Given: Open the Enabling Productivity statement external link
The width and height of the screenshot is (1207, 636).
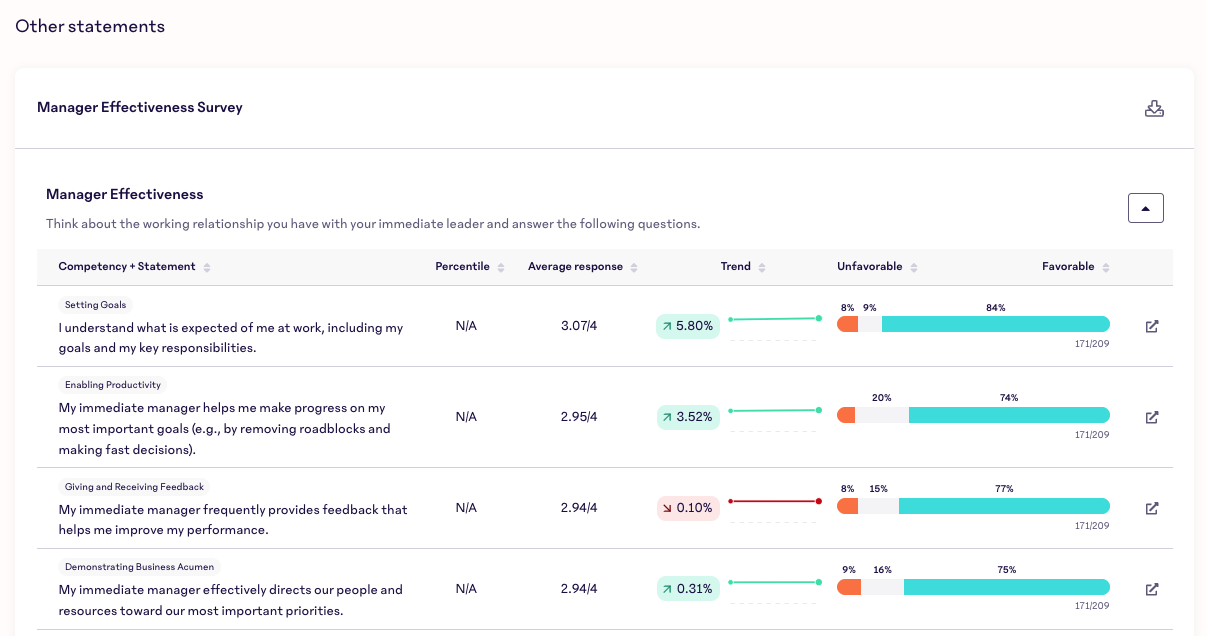Looking at the screenshot, I should [1151, 417].
